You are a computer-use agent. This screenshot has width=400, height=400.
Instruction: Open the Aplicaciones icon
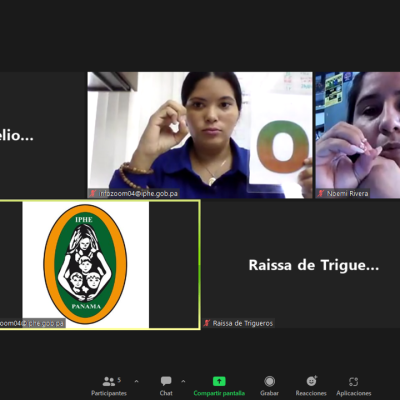[x=353, y=381]
